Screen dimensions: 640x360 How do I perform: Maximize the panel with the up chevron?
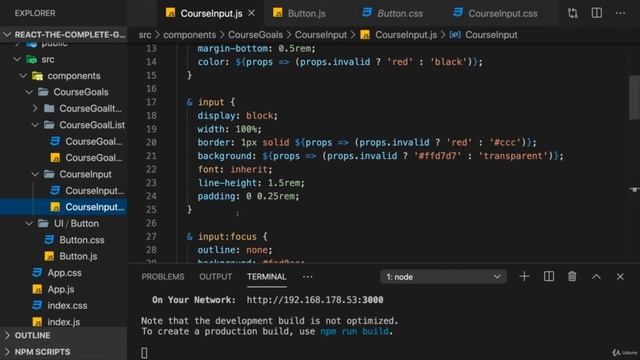click(x=596, y=277)
